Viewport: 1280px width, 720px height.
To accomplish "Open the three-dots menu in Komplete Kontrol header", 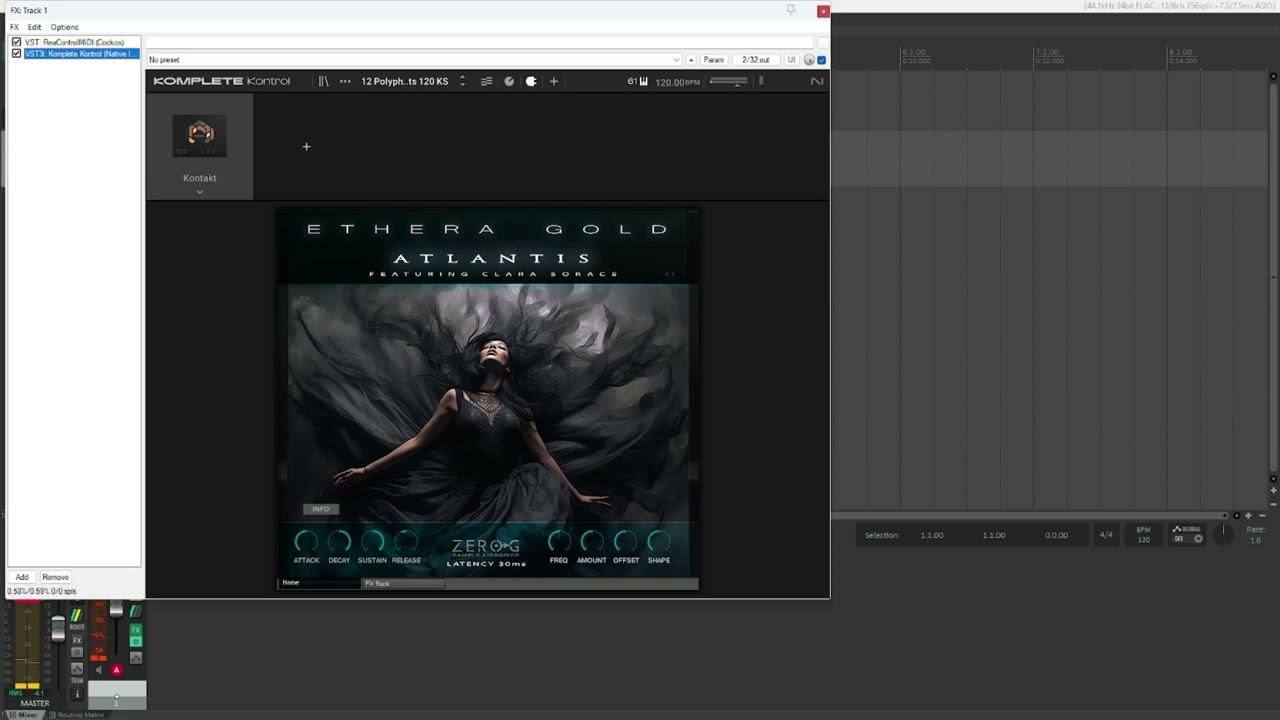I will tap(345, 81).
